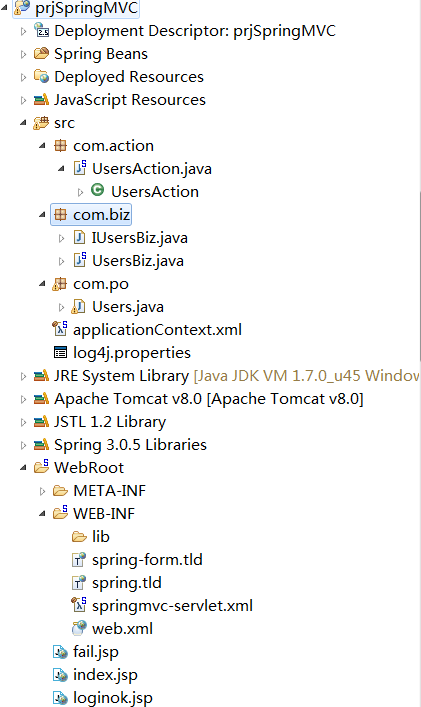Expand the JavaScript Resources node

click(23, 100)
